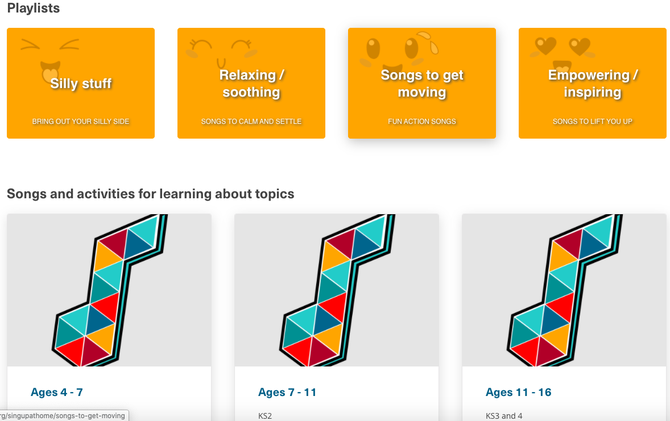670x421 pixels.
Task: Click the smiling closed-eyes face on Relaxing card
Action: point(221,53)
